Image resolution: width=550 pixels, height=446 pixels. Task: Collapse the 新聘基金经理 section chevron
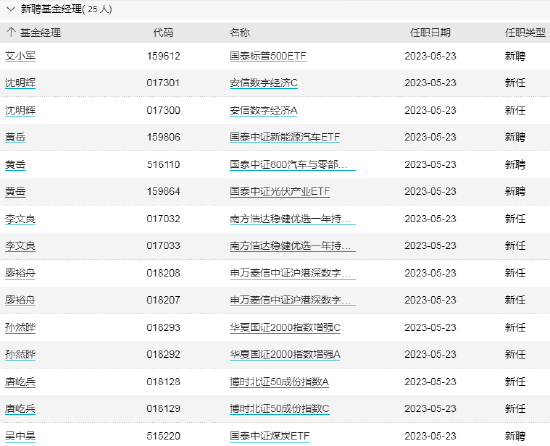[x=11, y=9]
